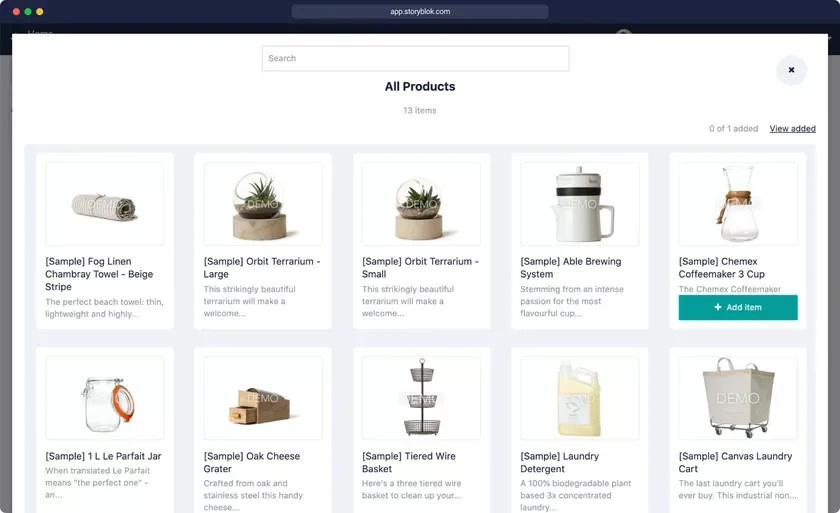This screenshot has width=840, height=513.
Task: Close the All Products dialog
Action: (x=791, y=70)
